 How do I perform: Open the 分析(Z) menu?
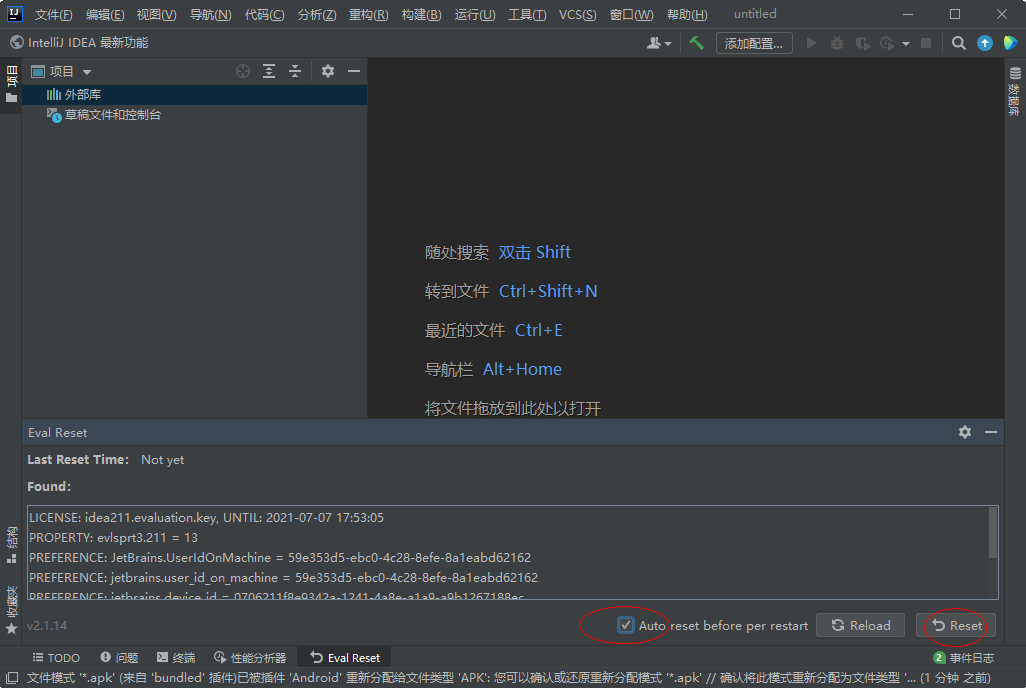pyautogui.click(x=317, y=14)
